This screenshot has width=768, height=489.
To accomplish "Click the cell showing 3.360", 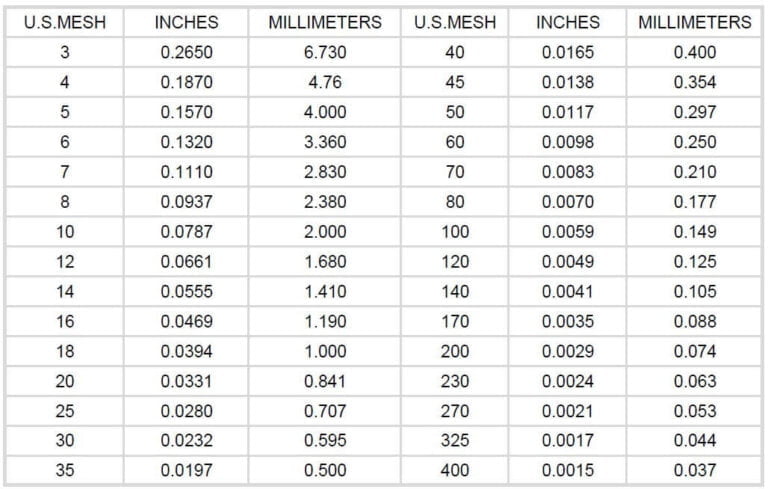I will pos(325,142).
